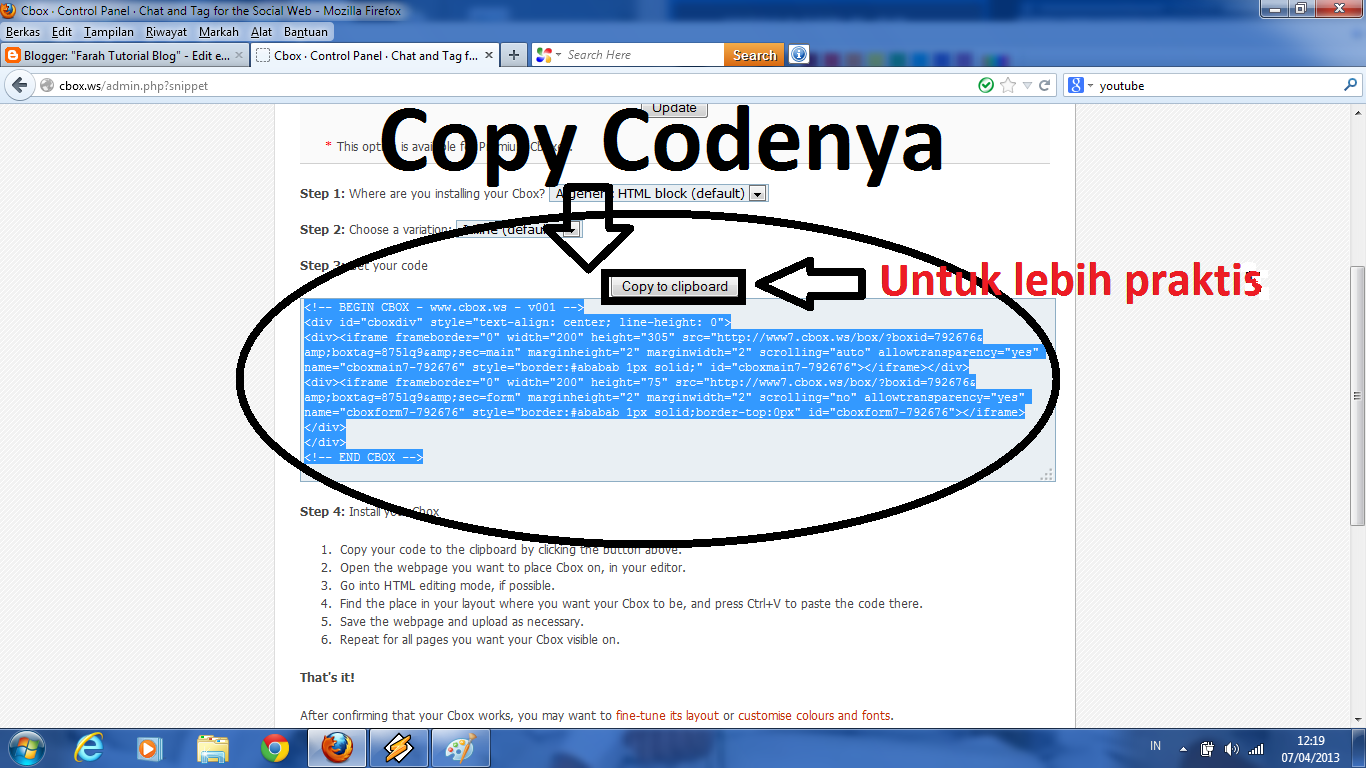Switch to Blogger Farah Tutorial Blog tab
Screen dimensions: 1366x768
tap(125, 56)
